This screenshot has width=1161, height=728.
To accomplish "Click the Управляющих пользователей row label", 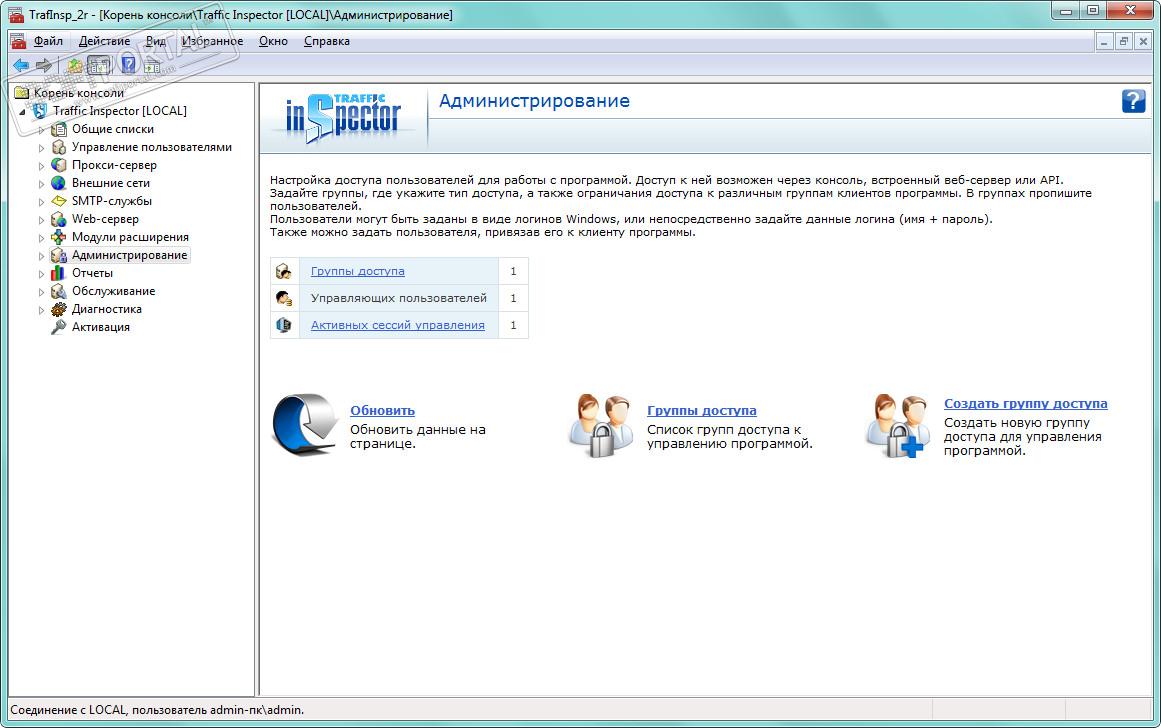I will 398,298.
